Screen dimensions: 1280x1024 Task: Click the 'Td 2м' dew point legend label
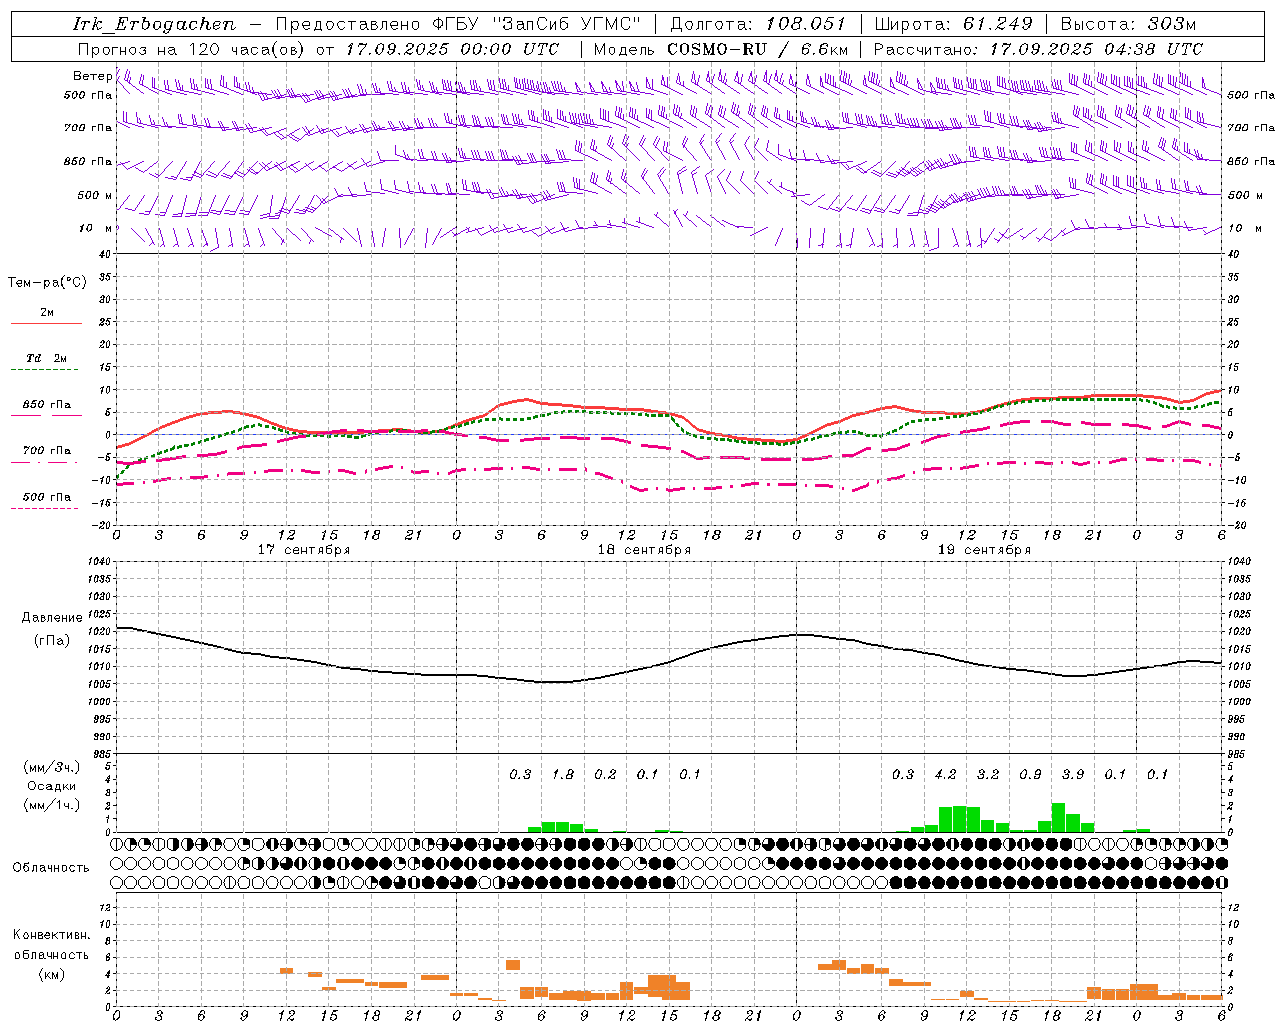[47, 358]
